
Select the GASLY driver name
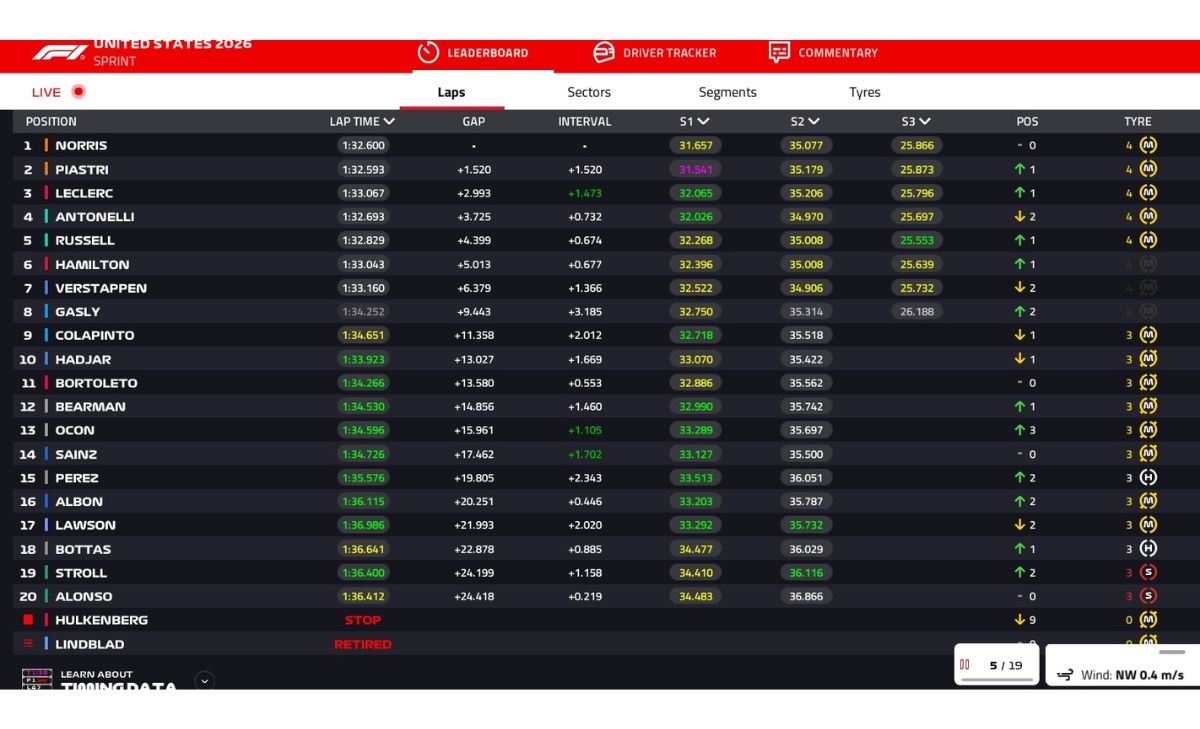click(x=78, y=312)
